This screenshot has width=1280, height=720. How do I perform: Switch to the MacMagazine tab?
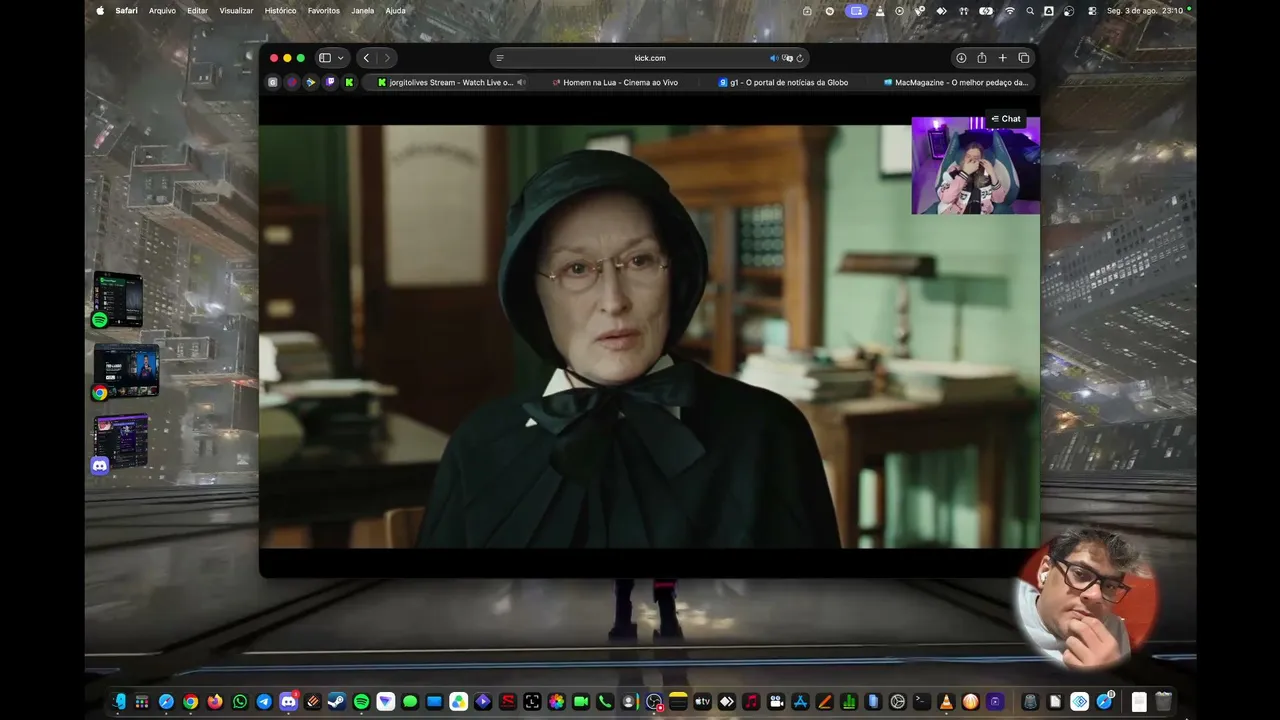click(954, 82)
